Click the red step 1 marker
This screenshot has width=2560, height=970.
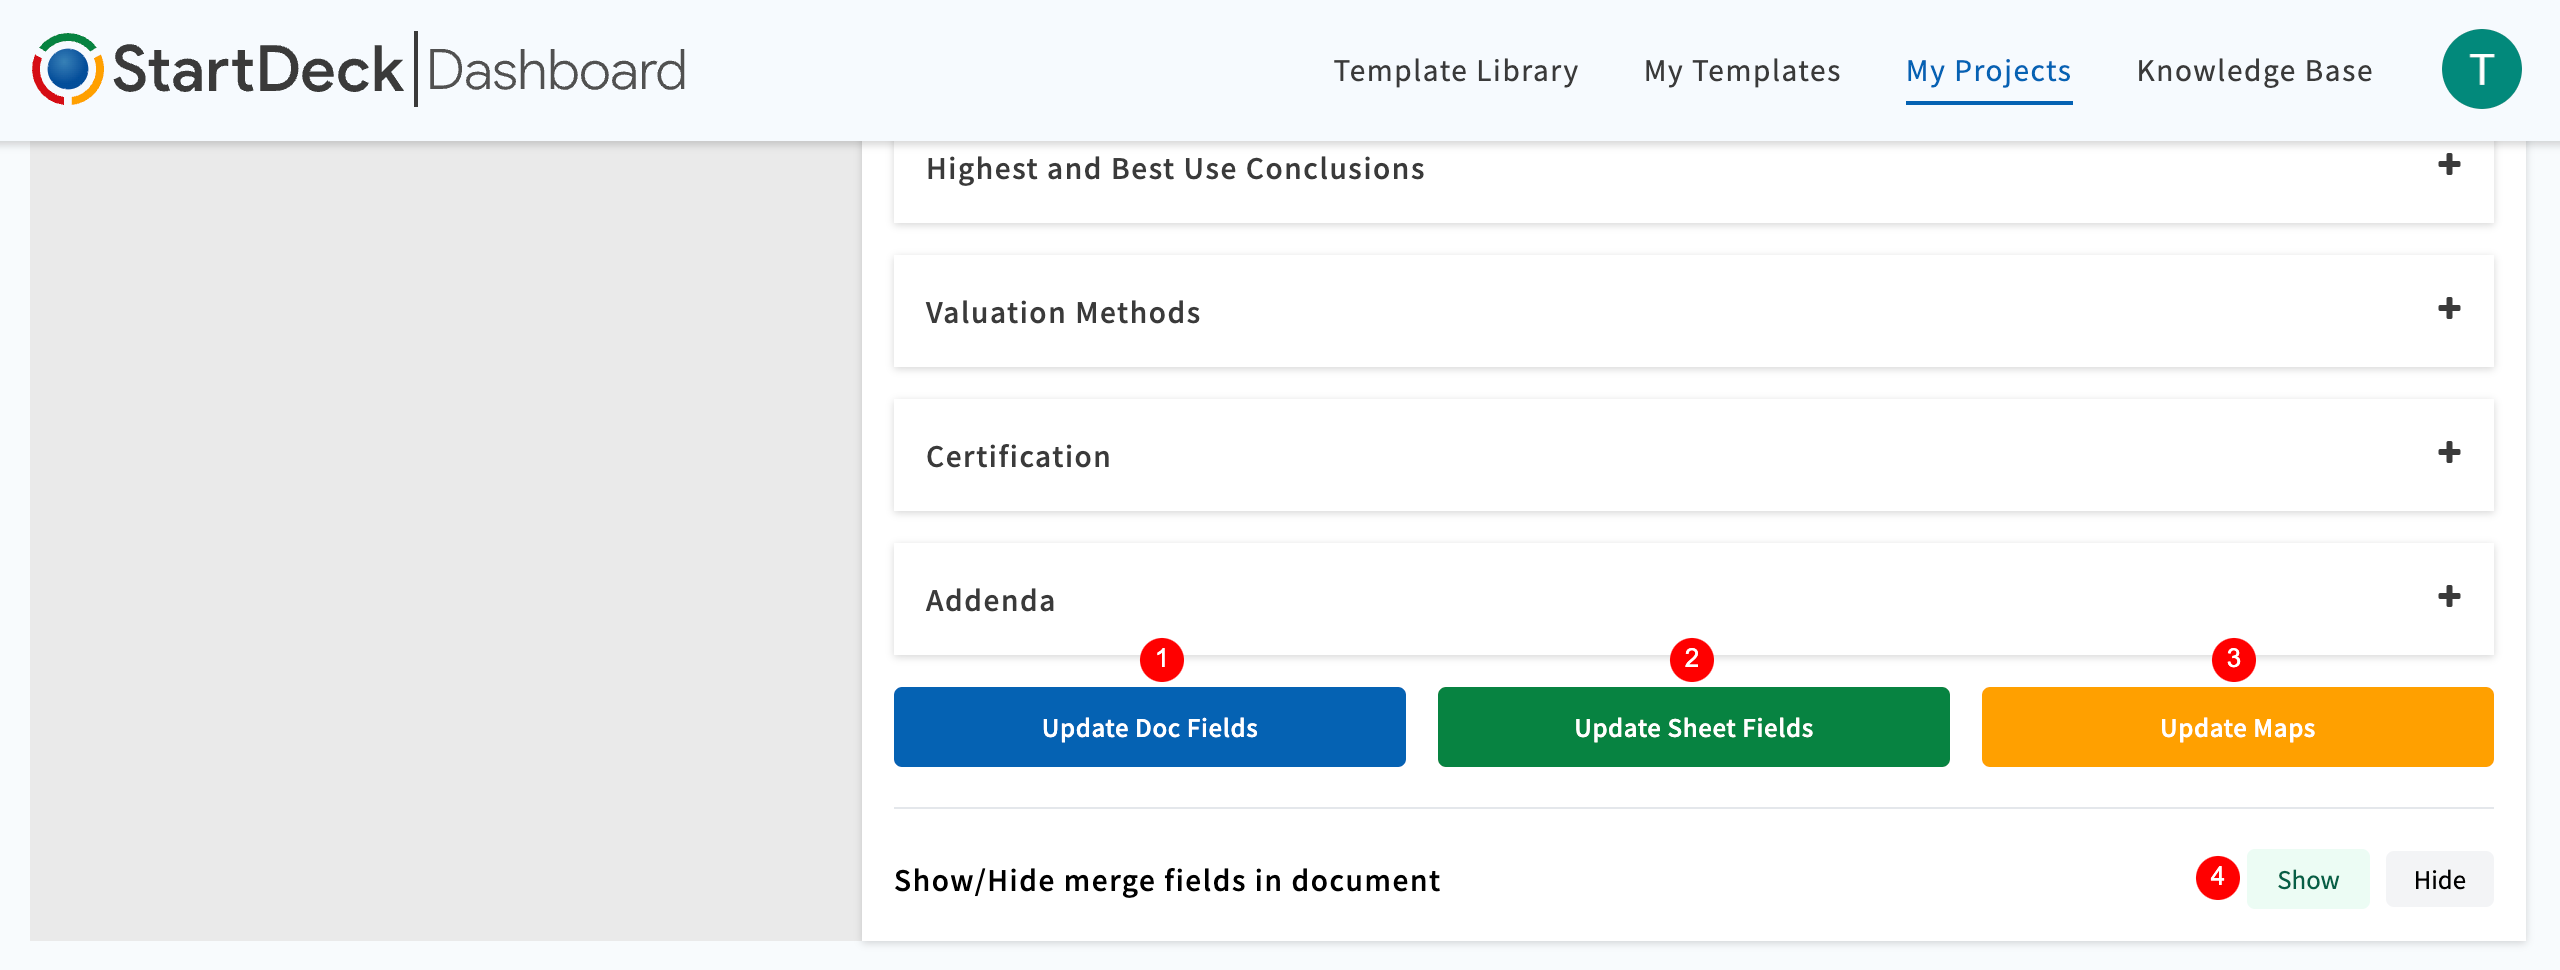(1162, 659)
